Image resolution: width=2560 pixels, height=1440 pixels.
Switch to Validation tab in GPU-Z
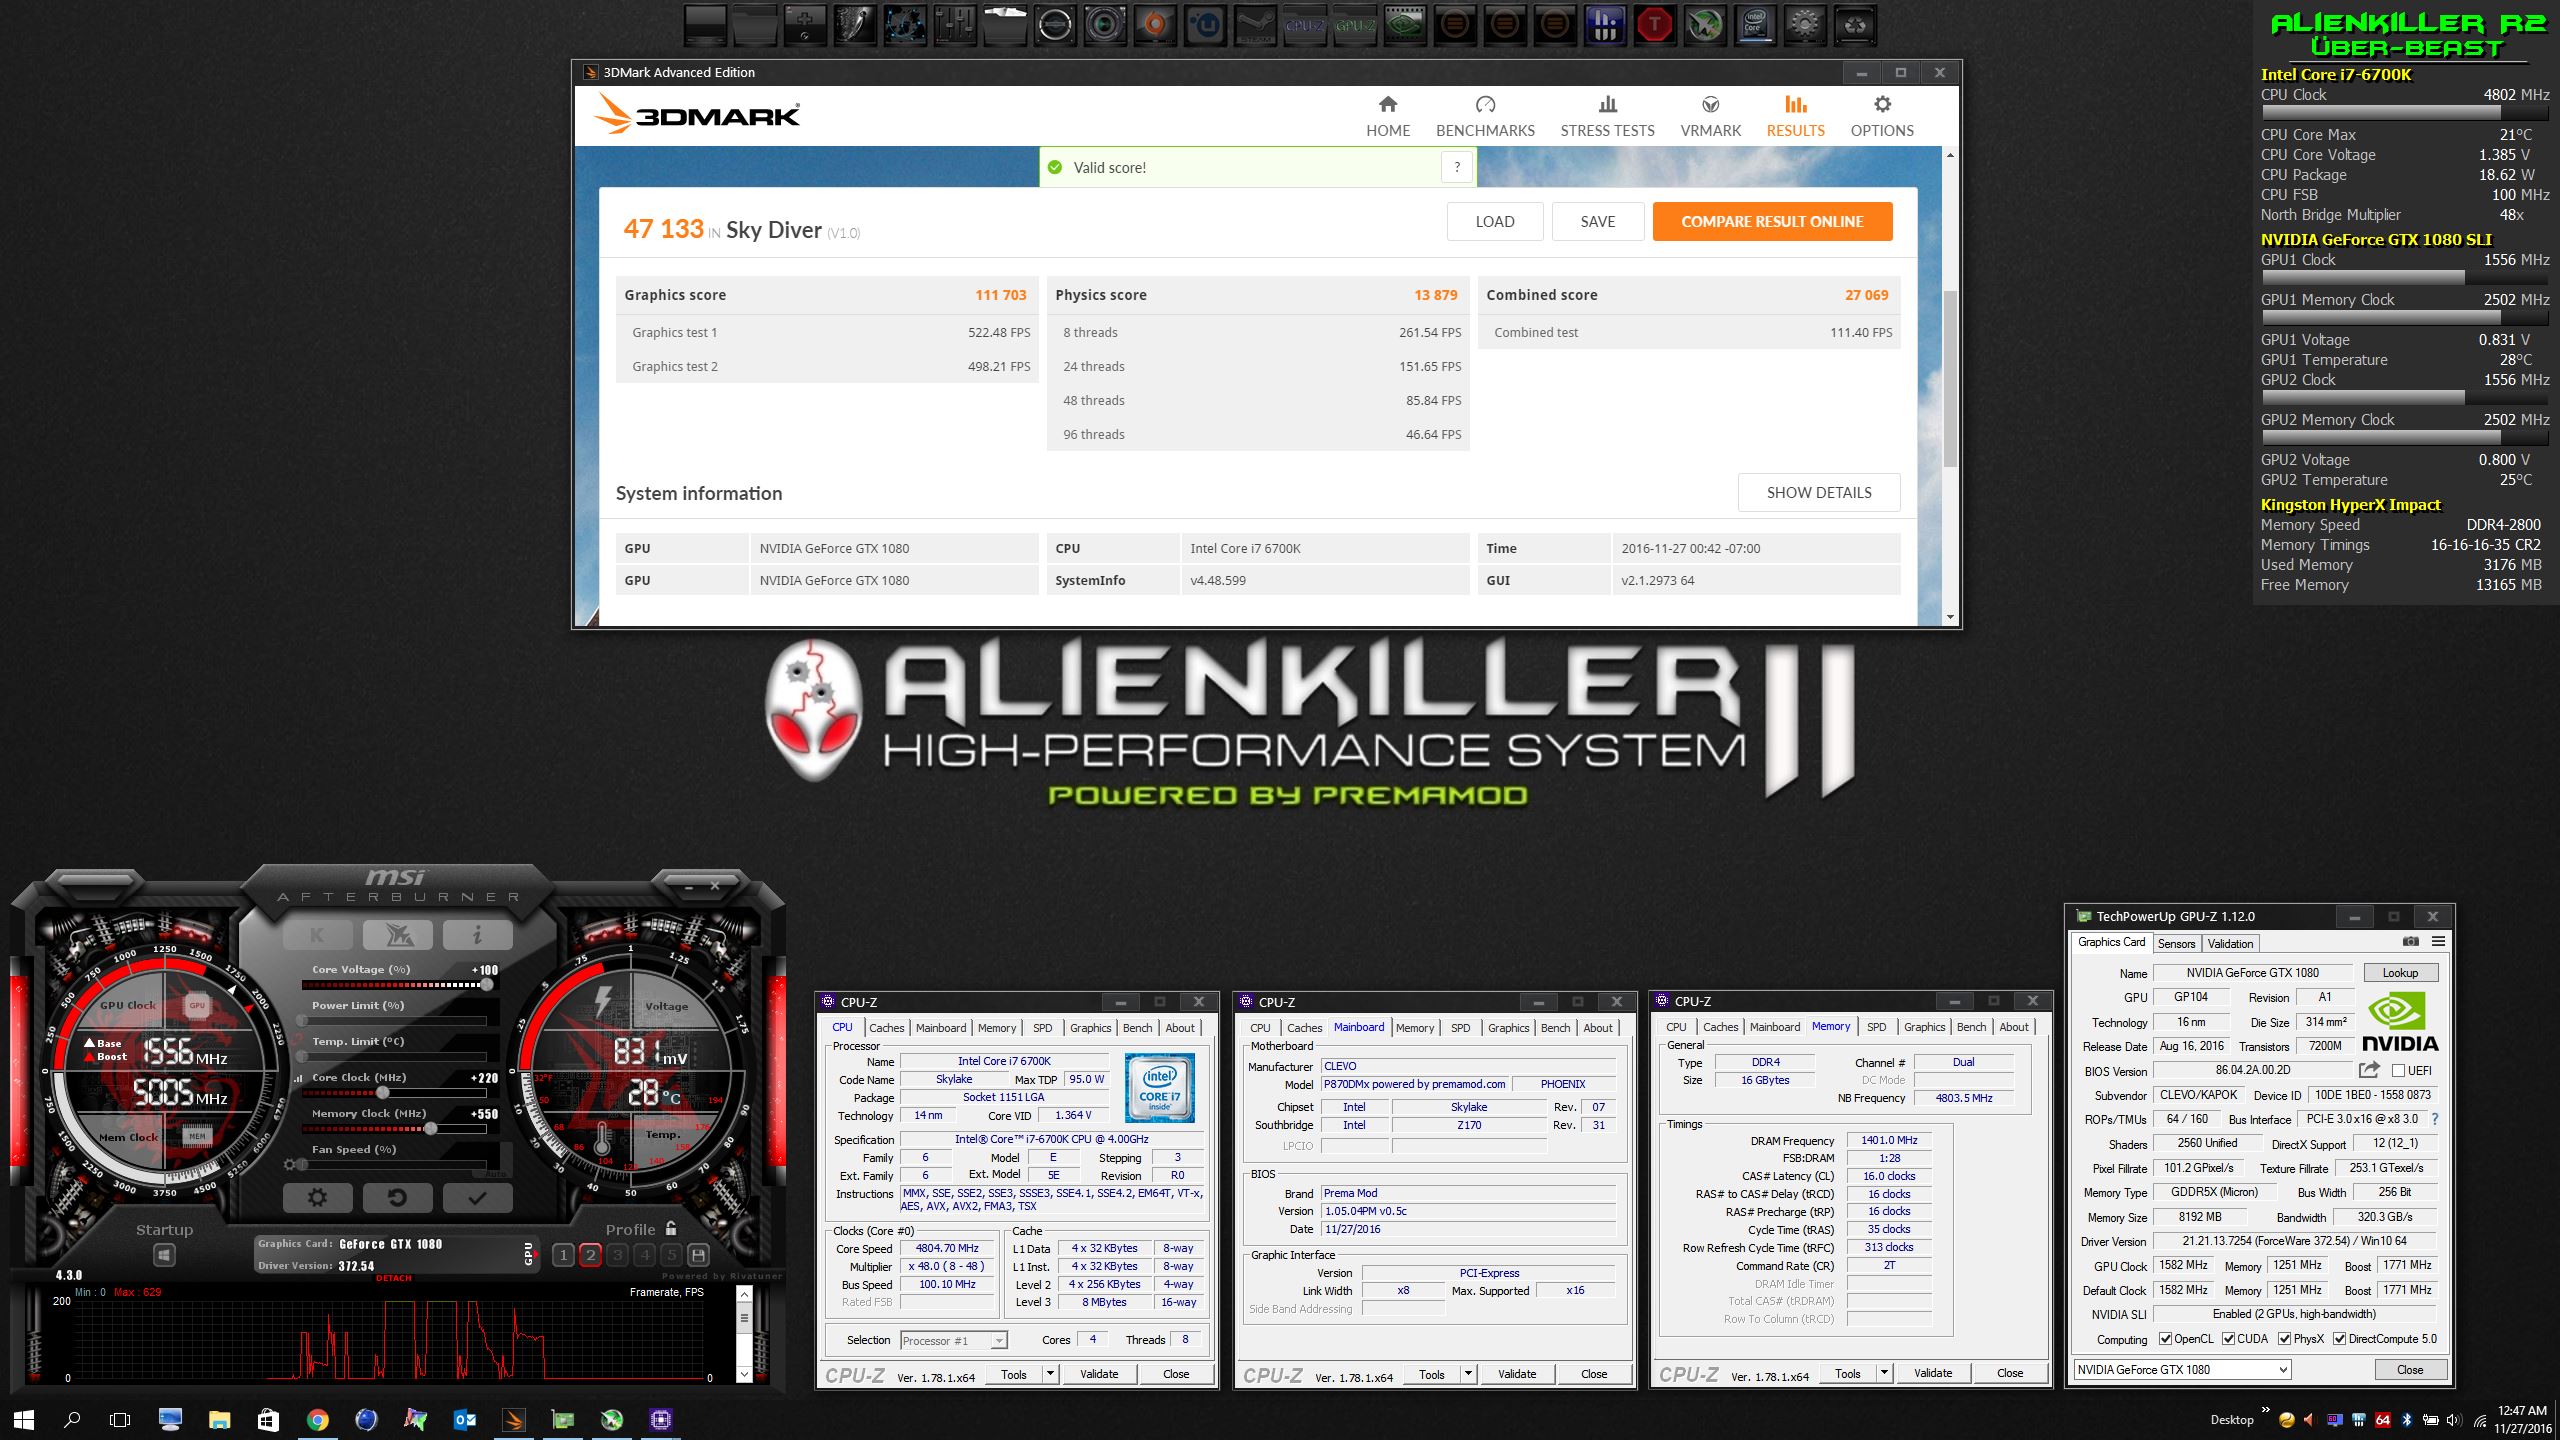click(2230, 943)
